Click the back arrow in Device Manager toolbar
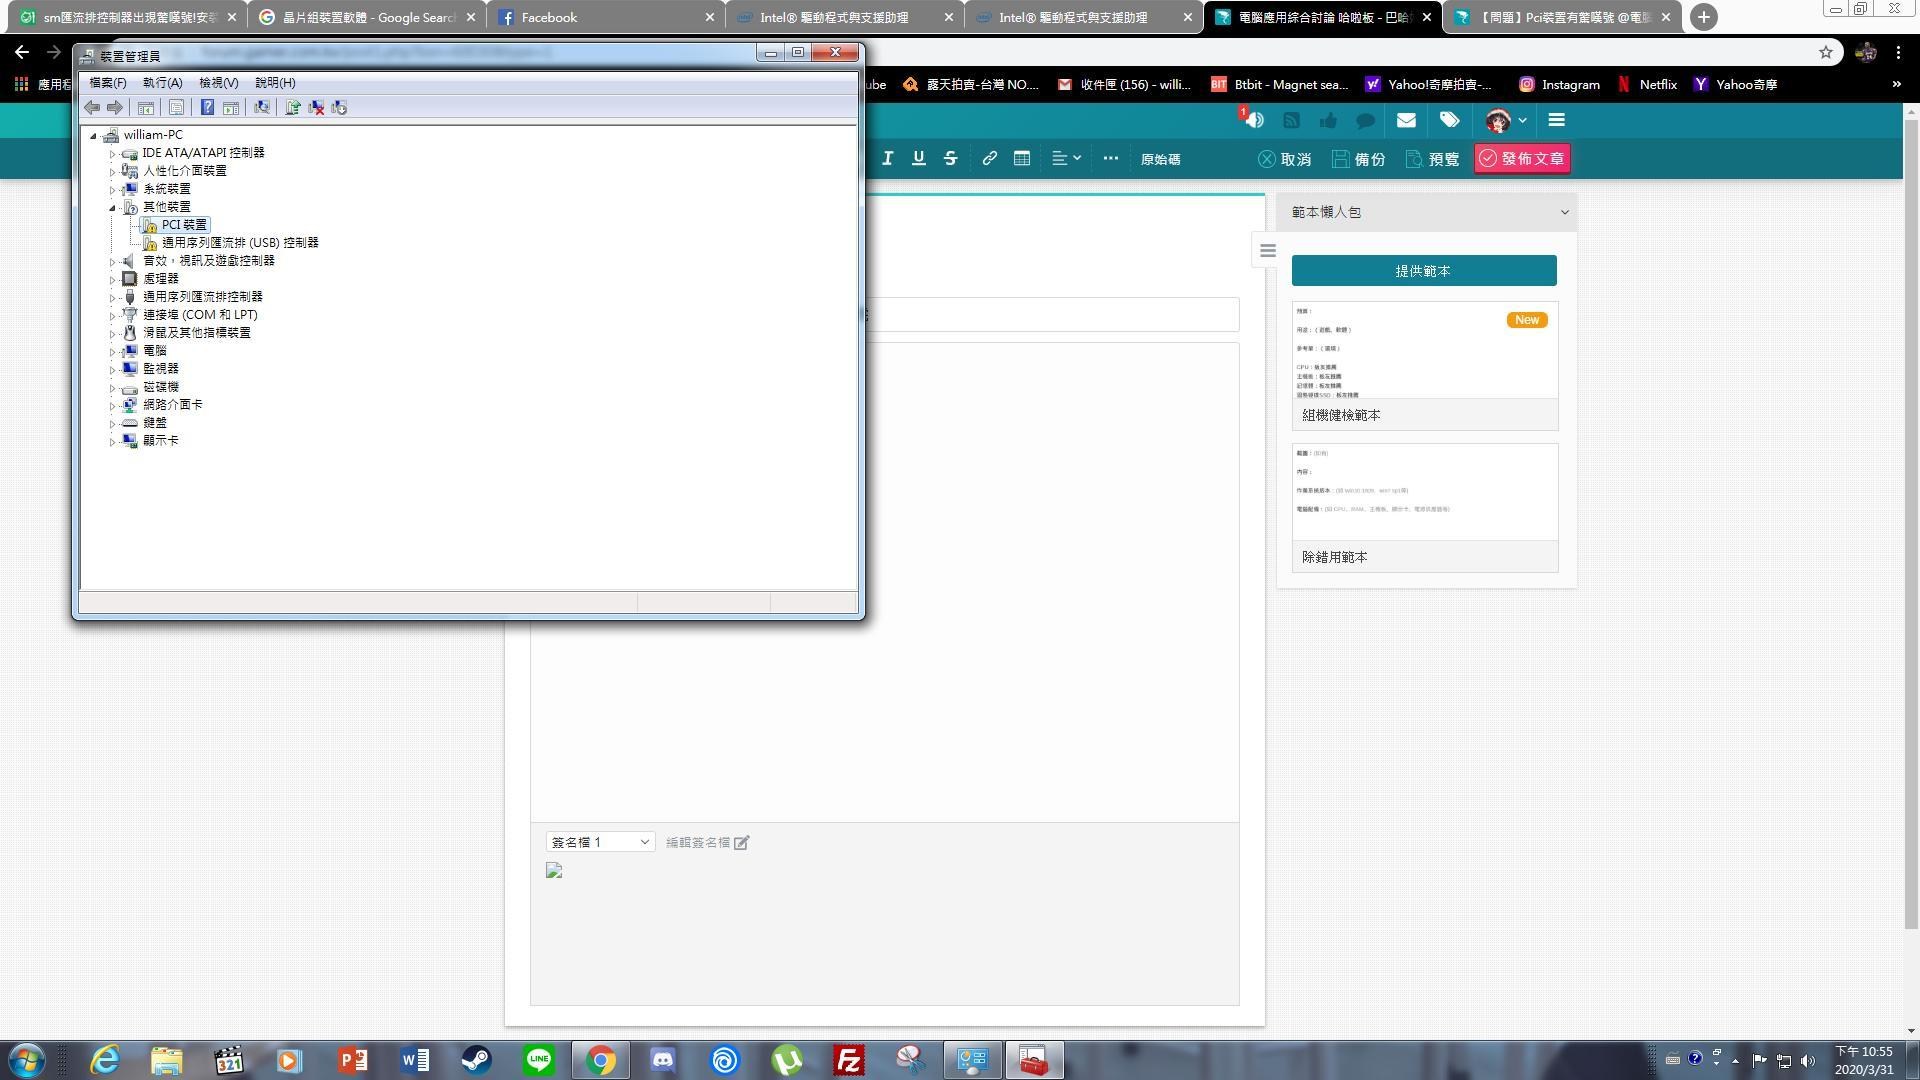This screenshot has height=1080, width=1920. (92, 107)
